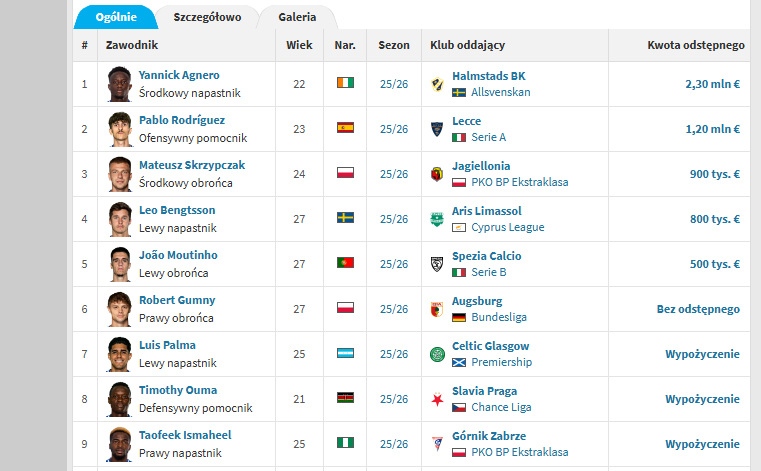Viewport: 761px width, 471px height.
Task: Open the Galeria tab
Action: [297, 17]
